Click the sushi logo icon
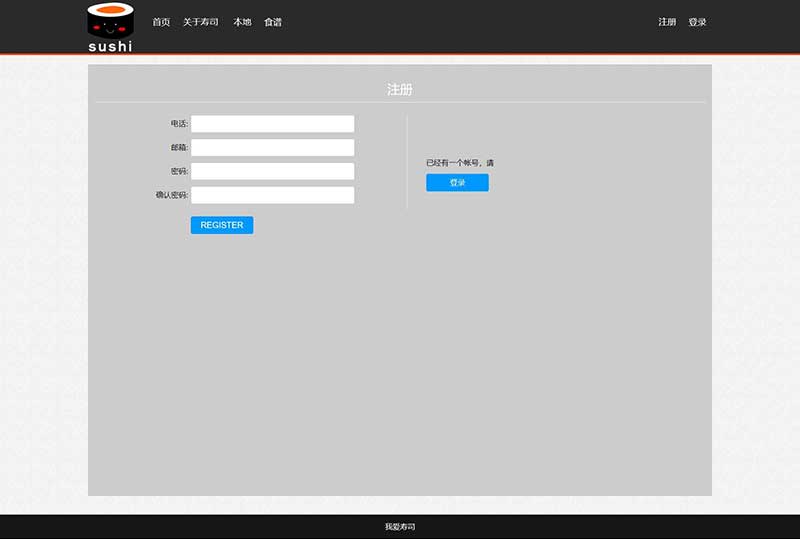800x539 pixels. (x=110, y=27)
